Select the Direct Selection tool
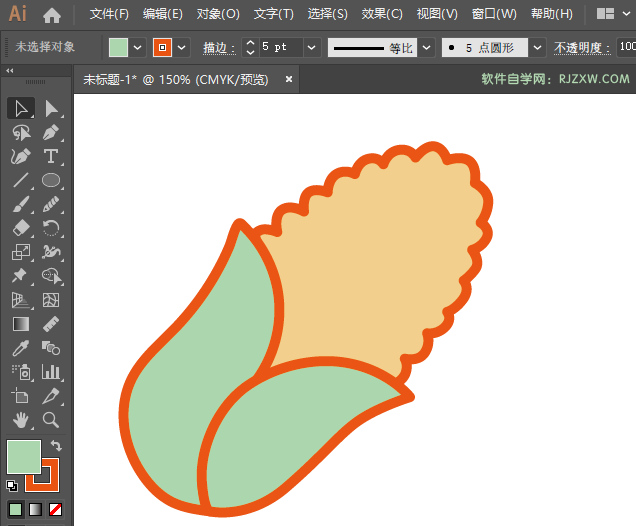The image size is (636, 526). pyautogui.click(x=51, y=108)
